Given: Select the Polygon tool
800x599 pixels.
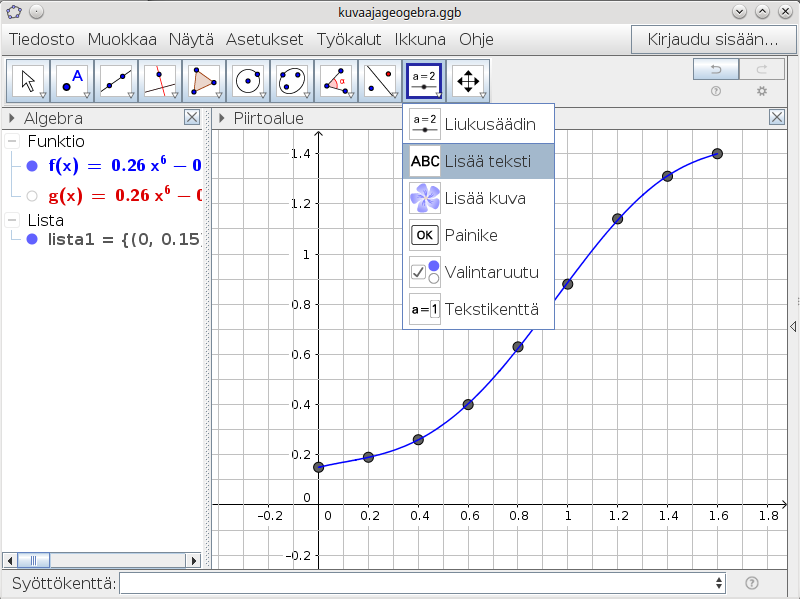Looking at the screenshot, I should 204,81.
